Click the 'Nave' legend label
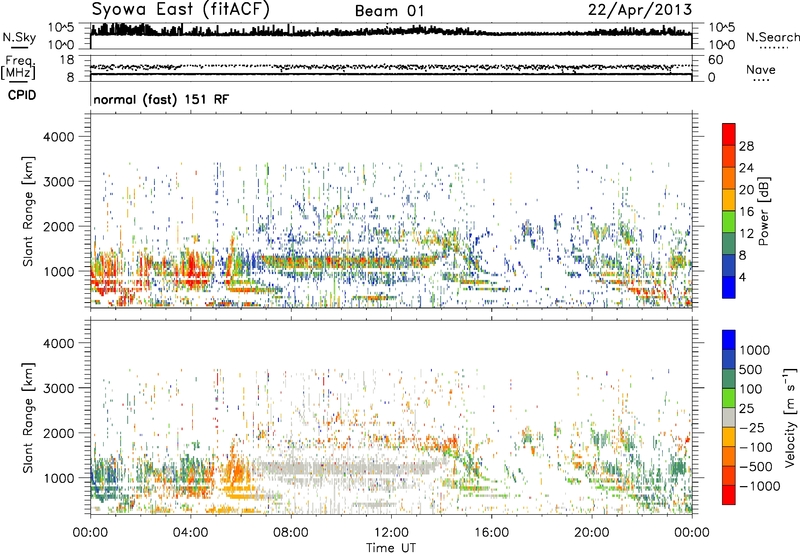Screen dimensions: 800x554 tap(761, 69)
